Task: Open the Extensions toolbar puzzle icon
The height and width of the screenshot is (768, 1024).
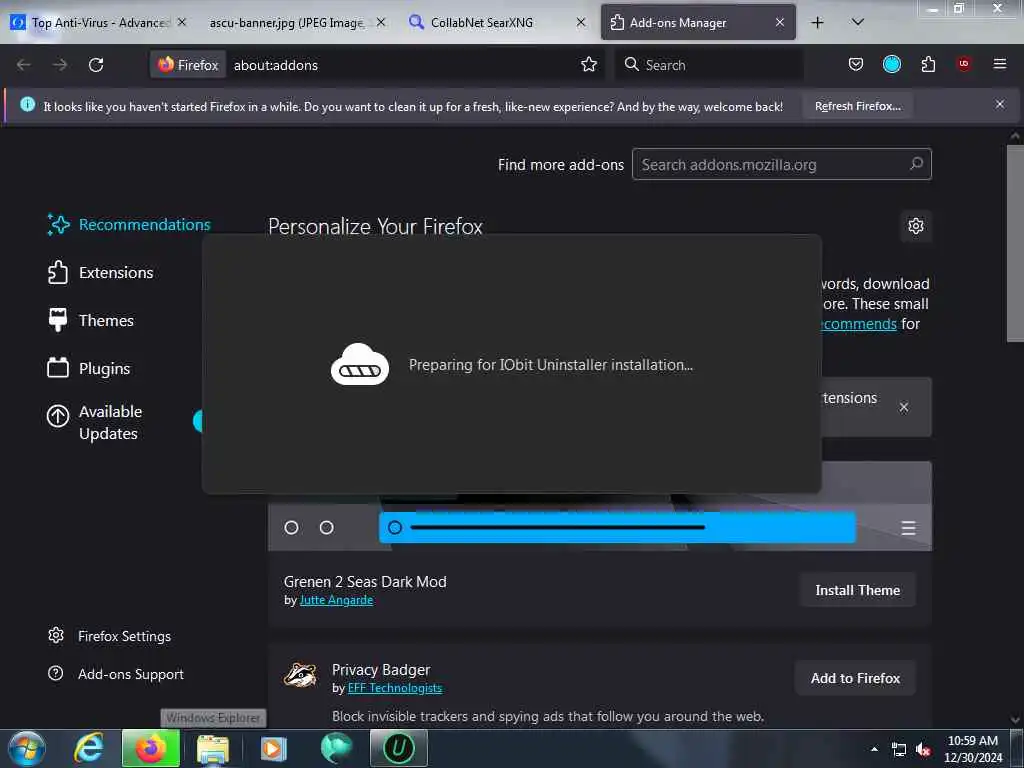Action: pos(928,64)
